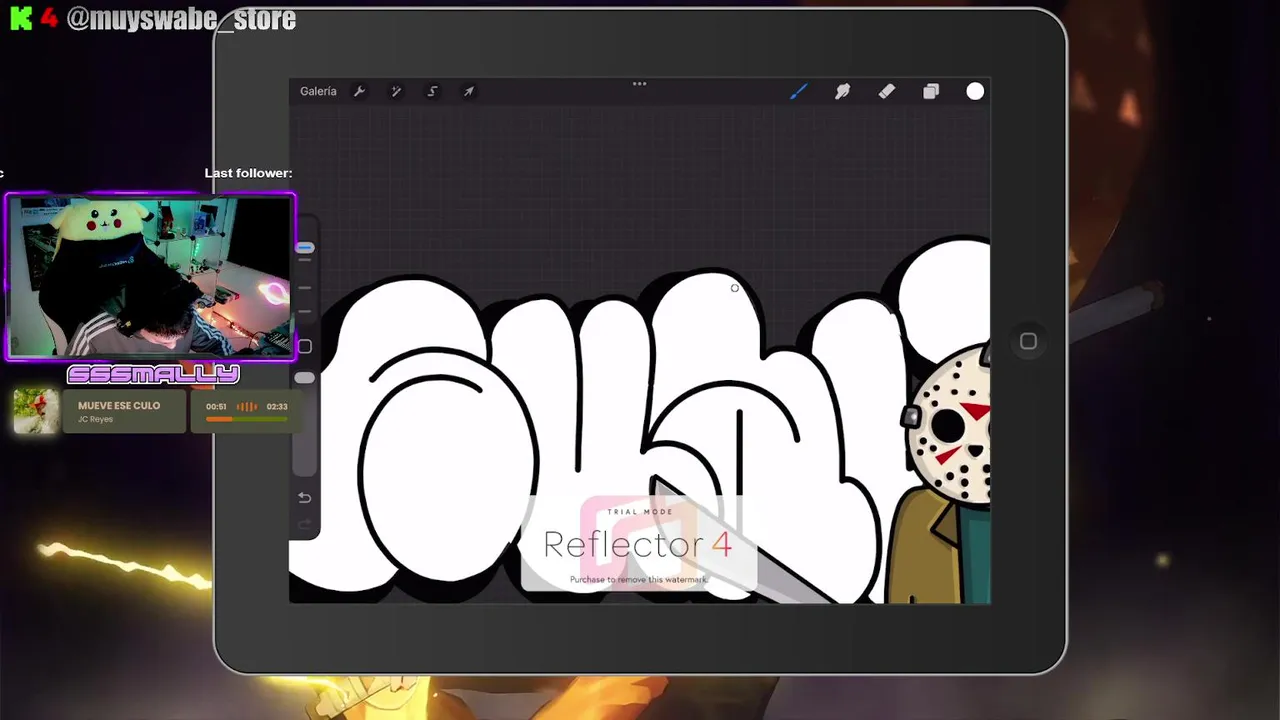Click the brush opacity slider handle
This screenshot has width=1280, height=720.
(x=304, y=377)
